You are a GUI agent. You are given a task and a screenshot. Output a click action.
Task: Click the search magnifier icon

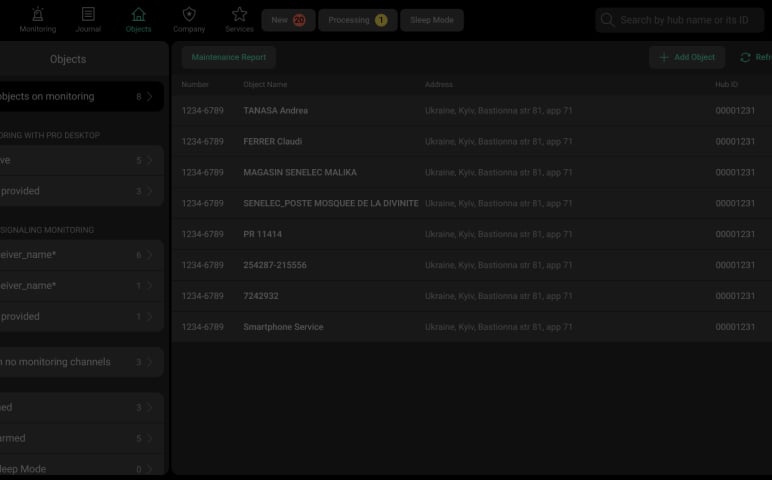[607, 20]
